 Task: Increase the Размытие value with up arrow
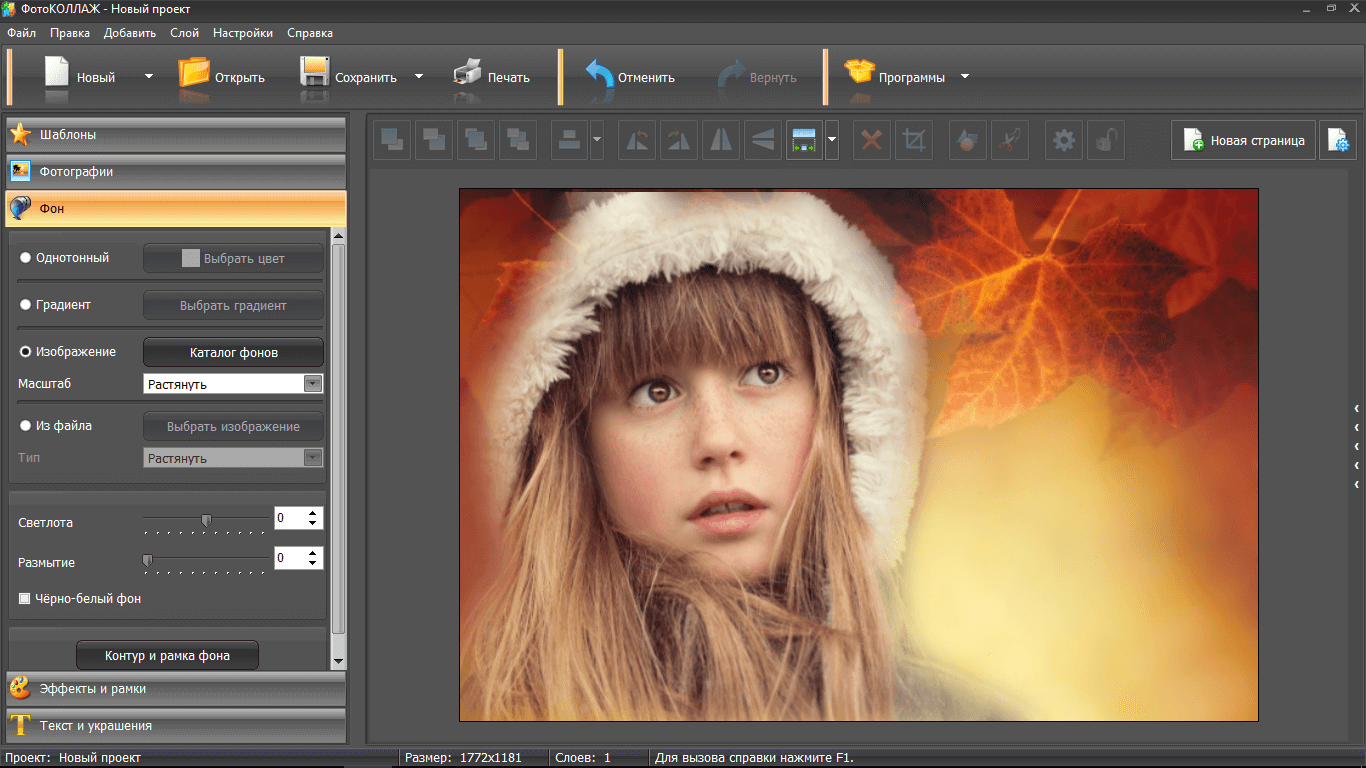[313, 552]
